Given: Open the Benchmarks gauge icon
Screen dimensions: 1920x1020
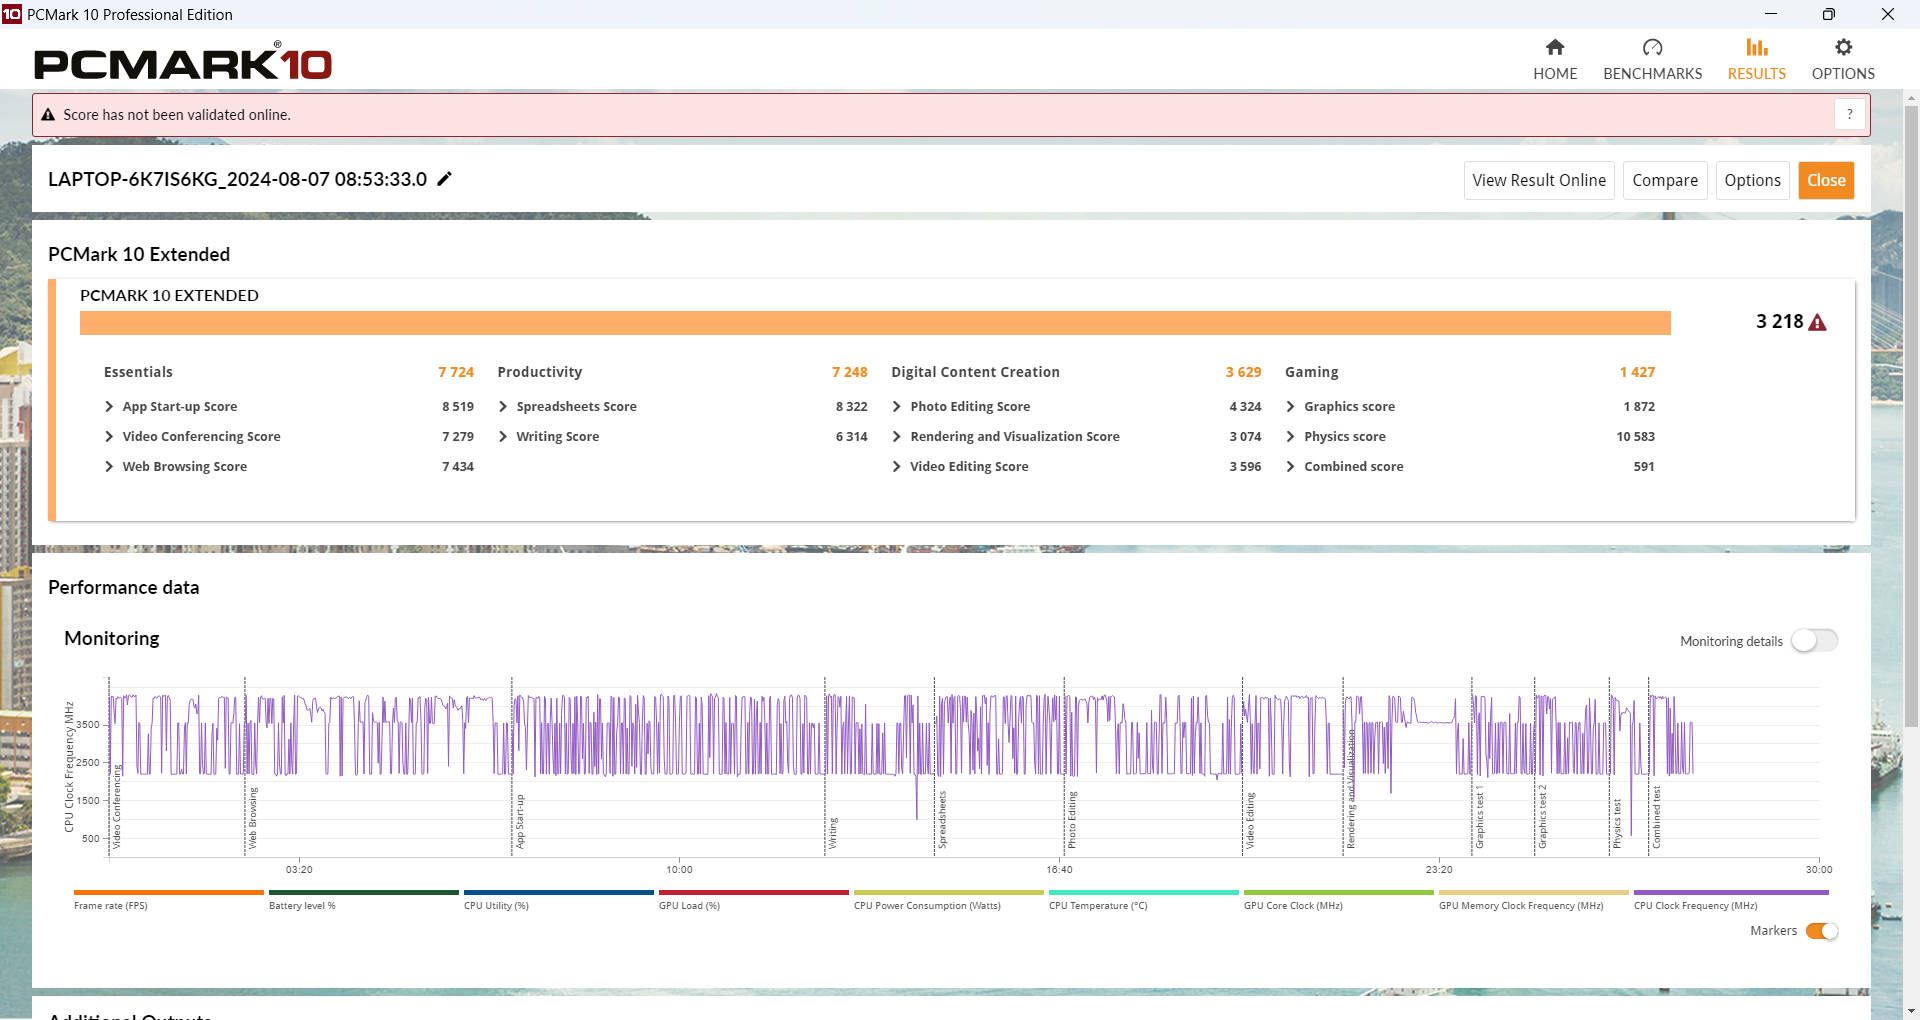Looking at the screenshot, I should pos(1652,47).
